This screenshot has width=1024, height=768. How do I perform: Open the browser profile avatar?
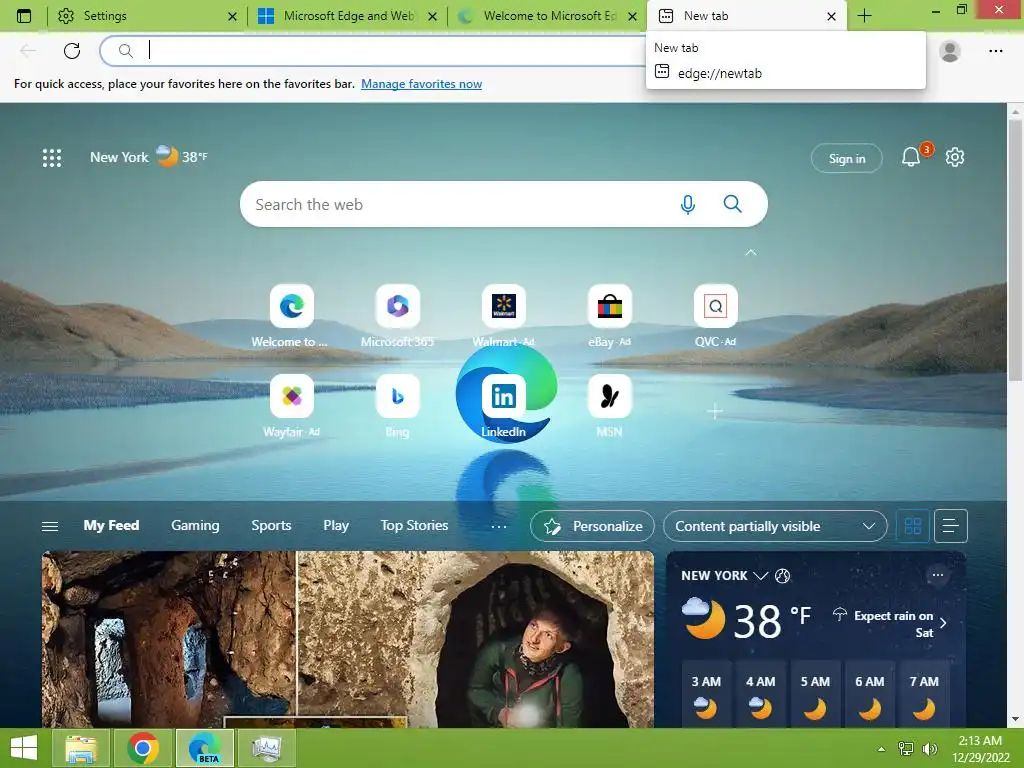[x=950, y=50]
